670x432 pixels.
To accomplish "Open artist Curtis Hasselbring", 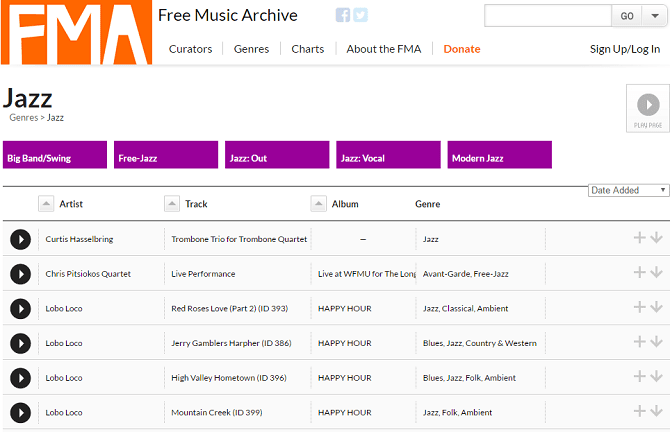I will click(79, 239).
